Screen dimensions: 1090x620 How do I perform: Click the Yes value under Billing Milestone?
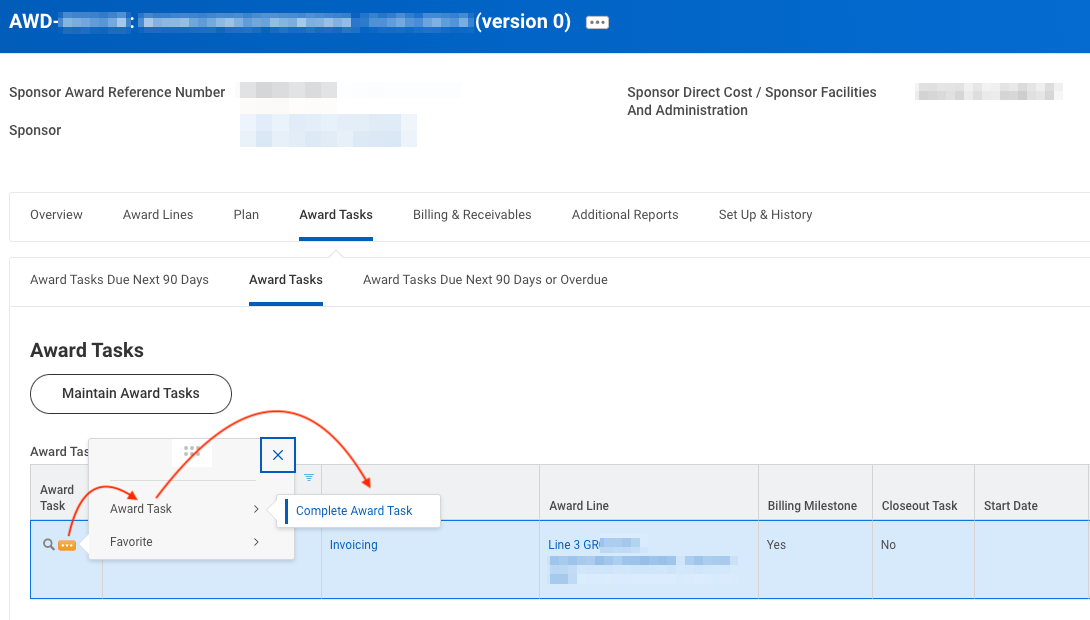[776, 545]
